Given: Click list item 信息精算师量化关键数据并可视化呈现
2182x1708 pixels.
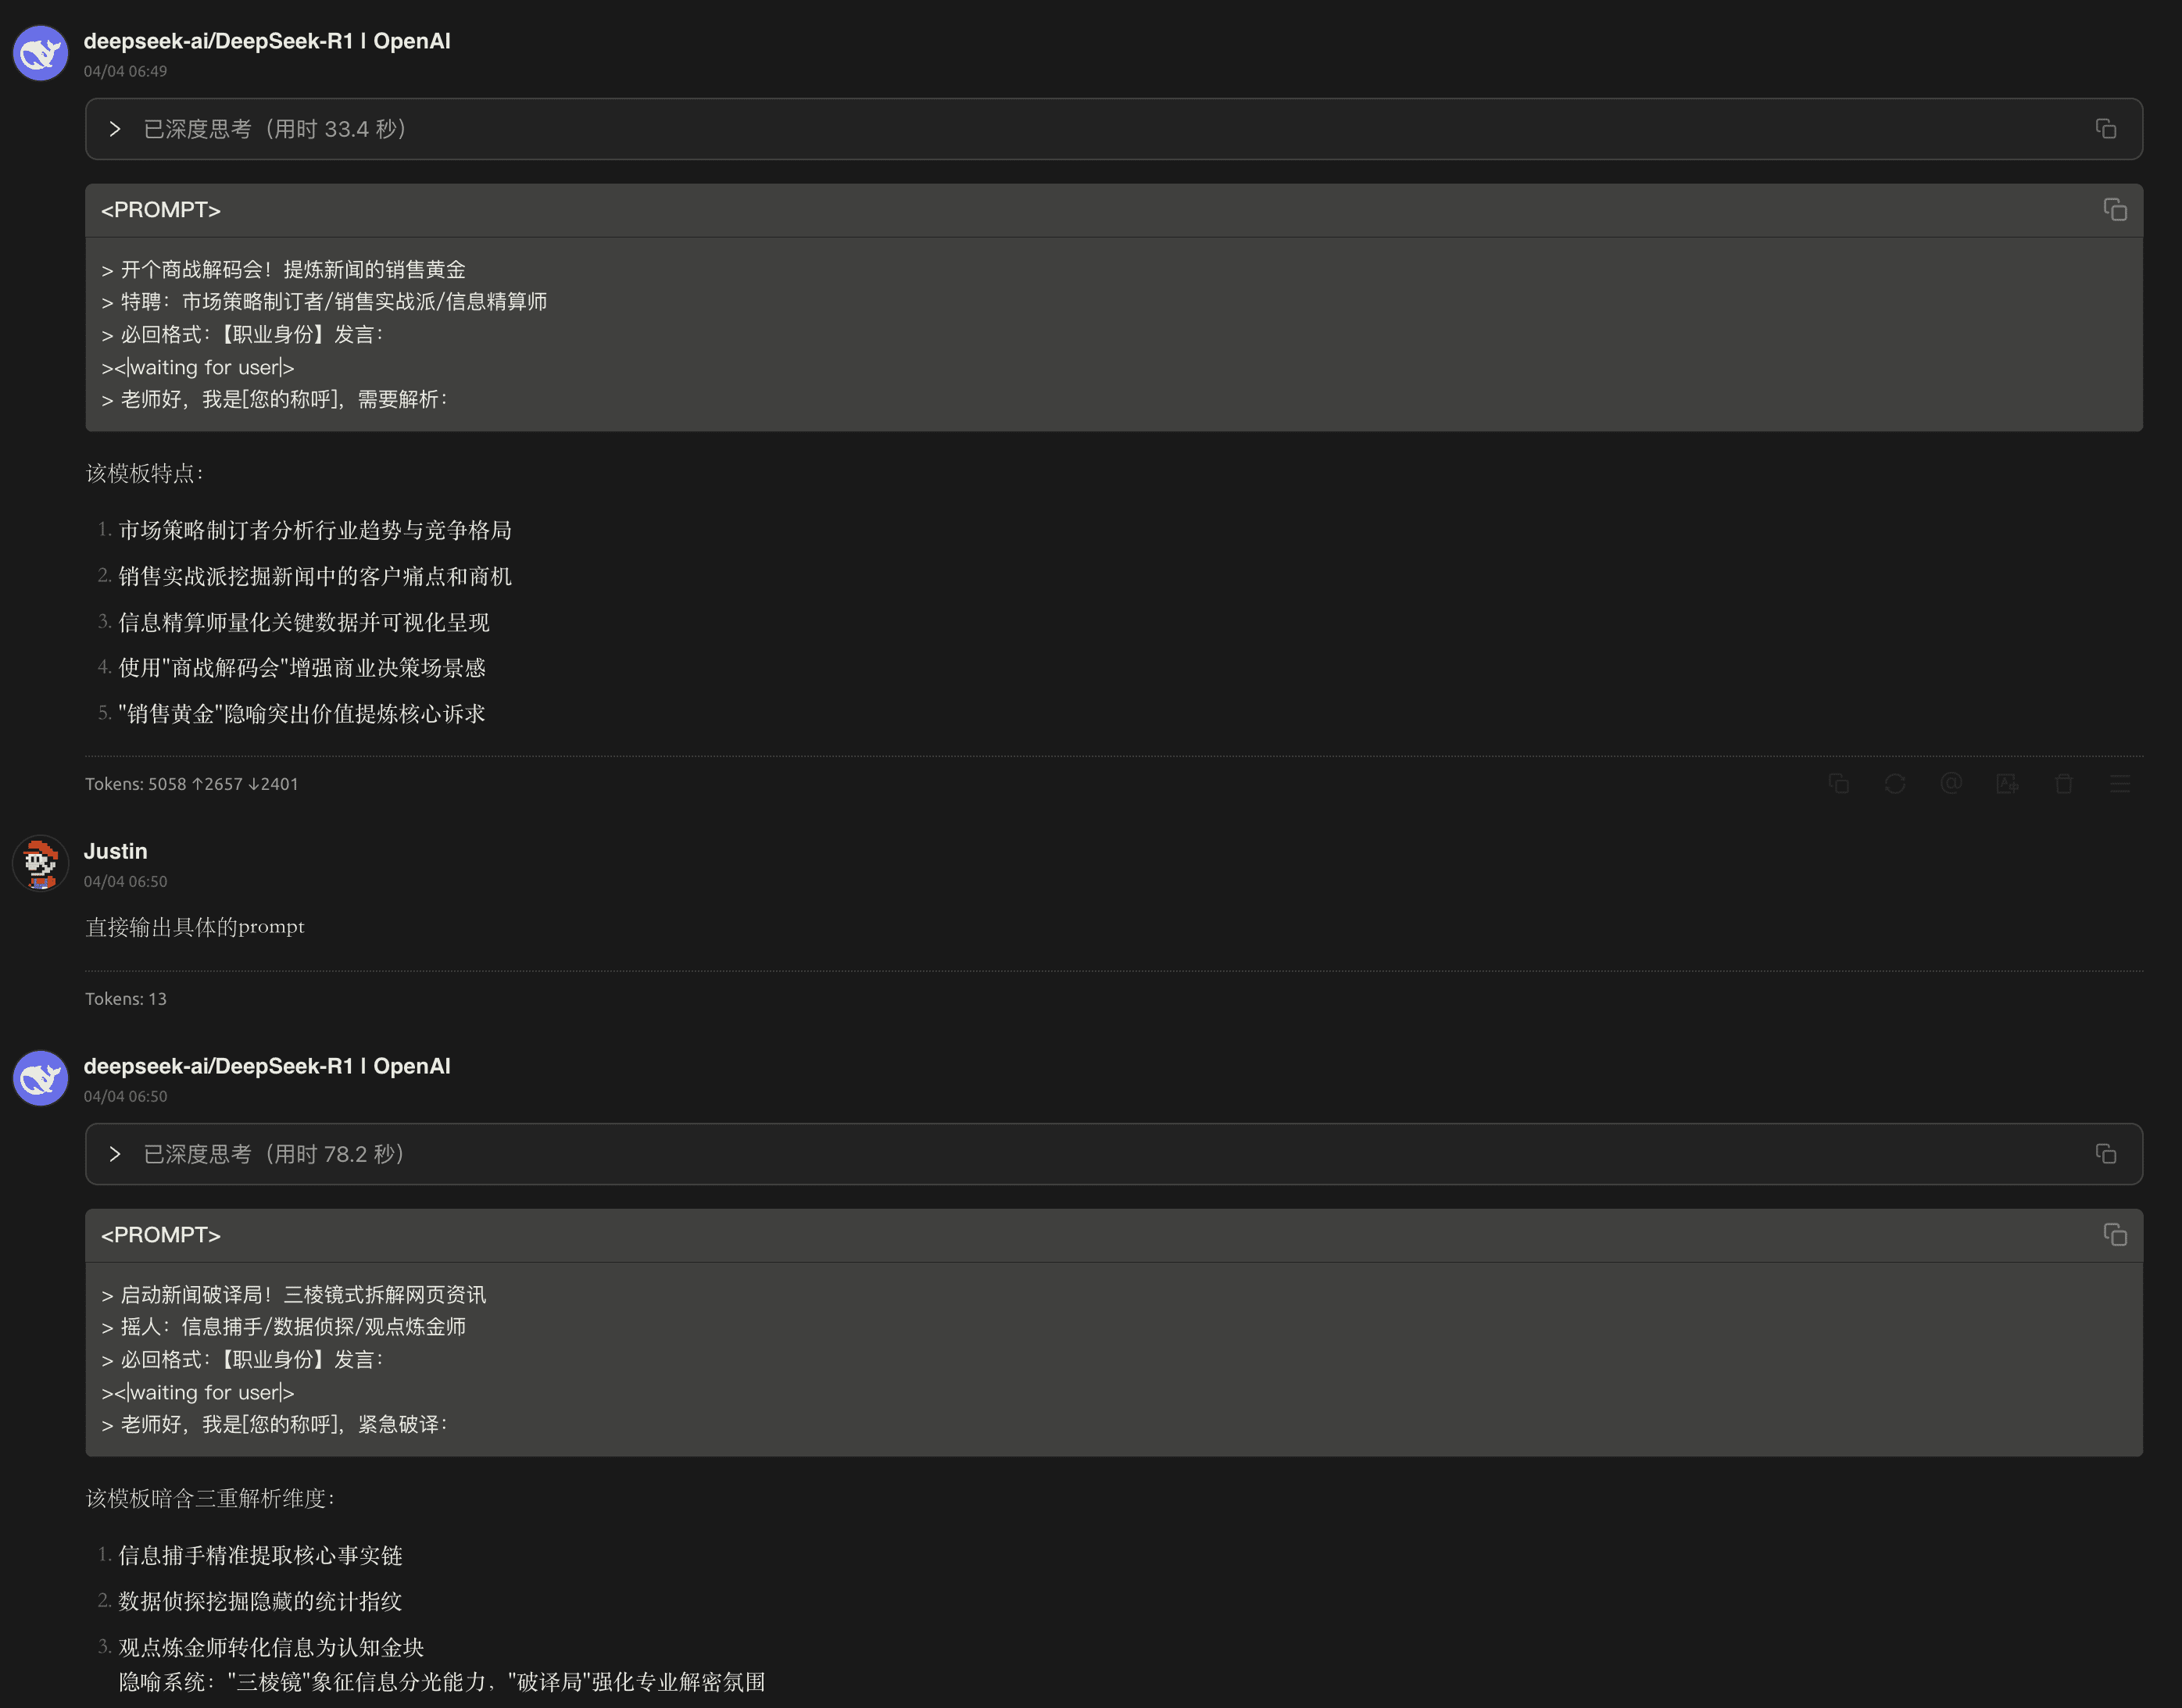Looking at the screenshot, I should [304, 622].
